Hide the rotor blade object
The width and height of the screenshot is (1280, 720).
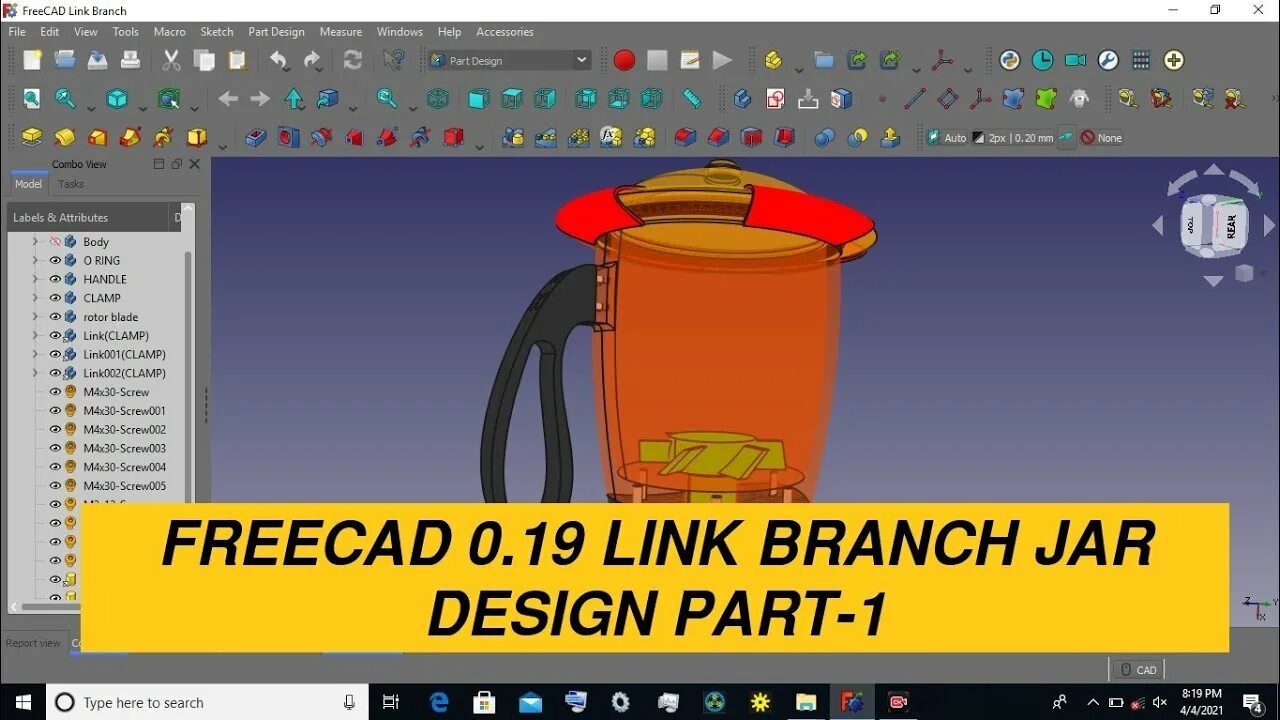[x=55, y=317]
